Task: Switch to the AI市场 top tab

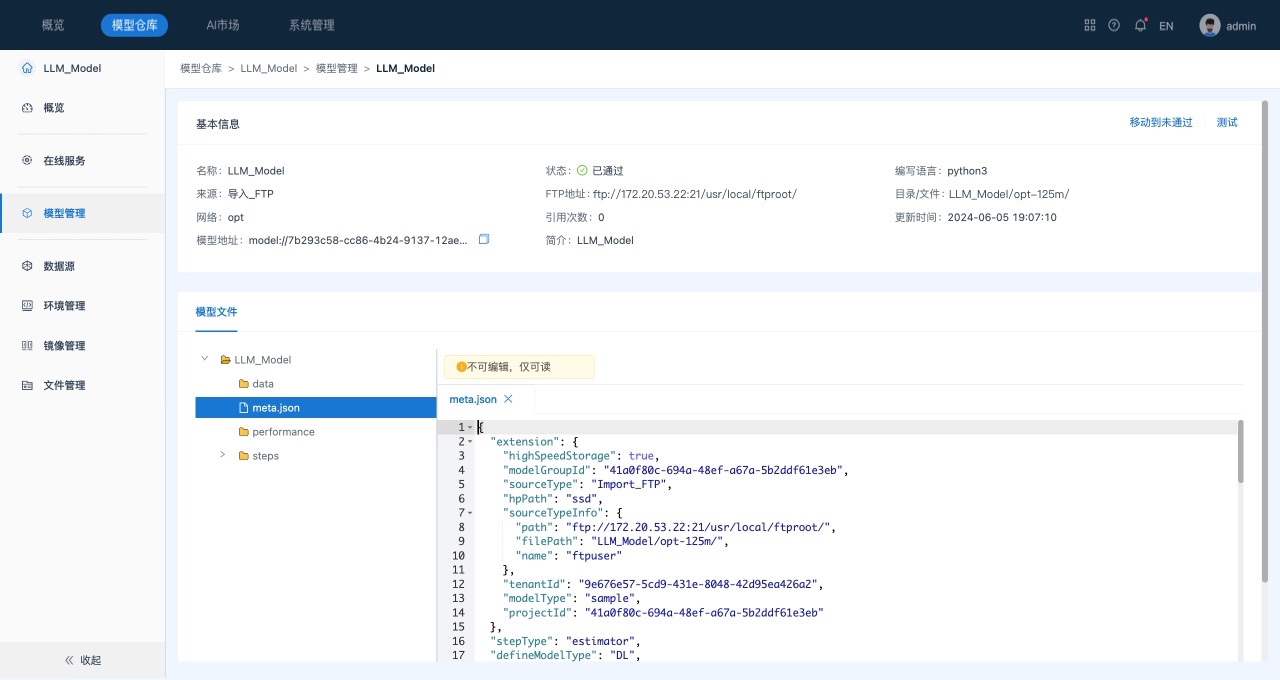Action: click(222, 25)
